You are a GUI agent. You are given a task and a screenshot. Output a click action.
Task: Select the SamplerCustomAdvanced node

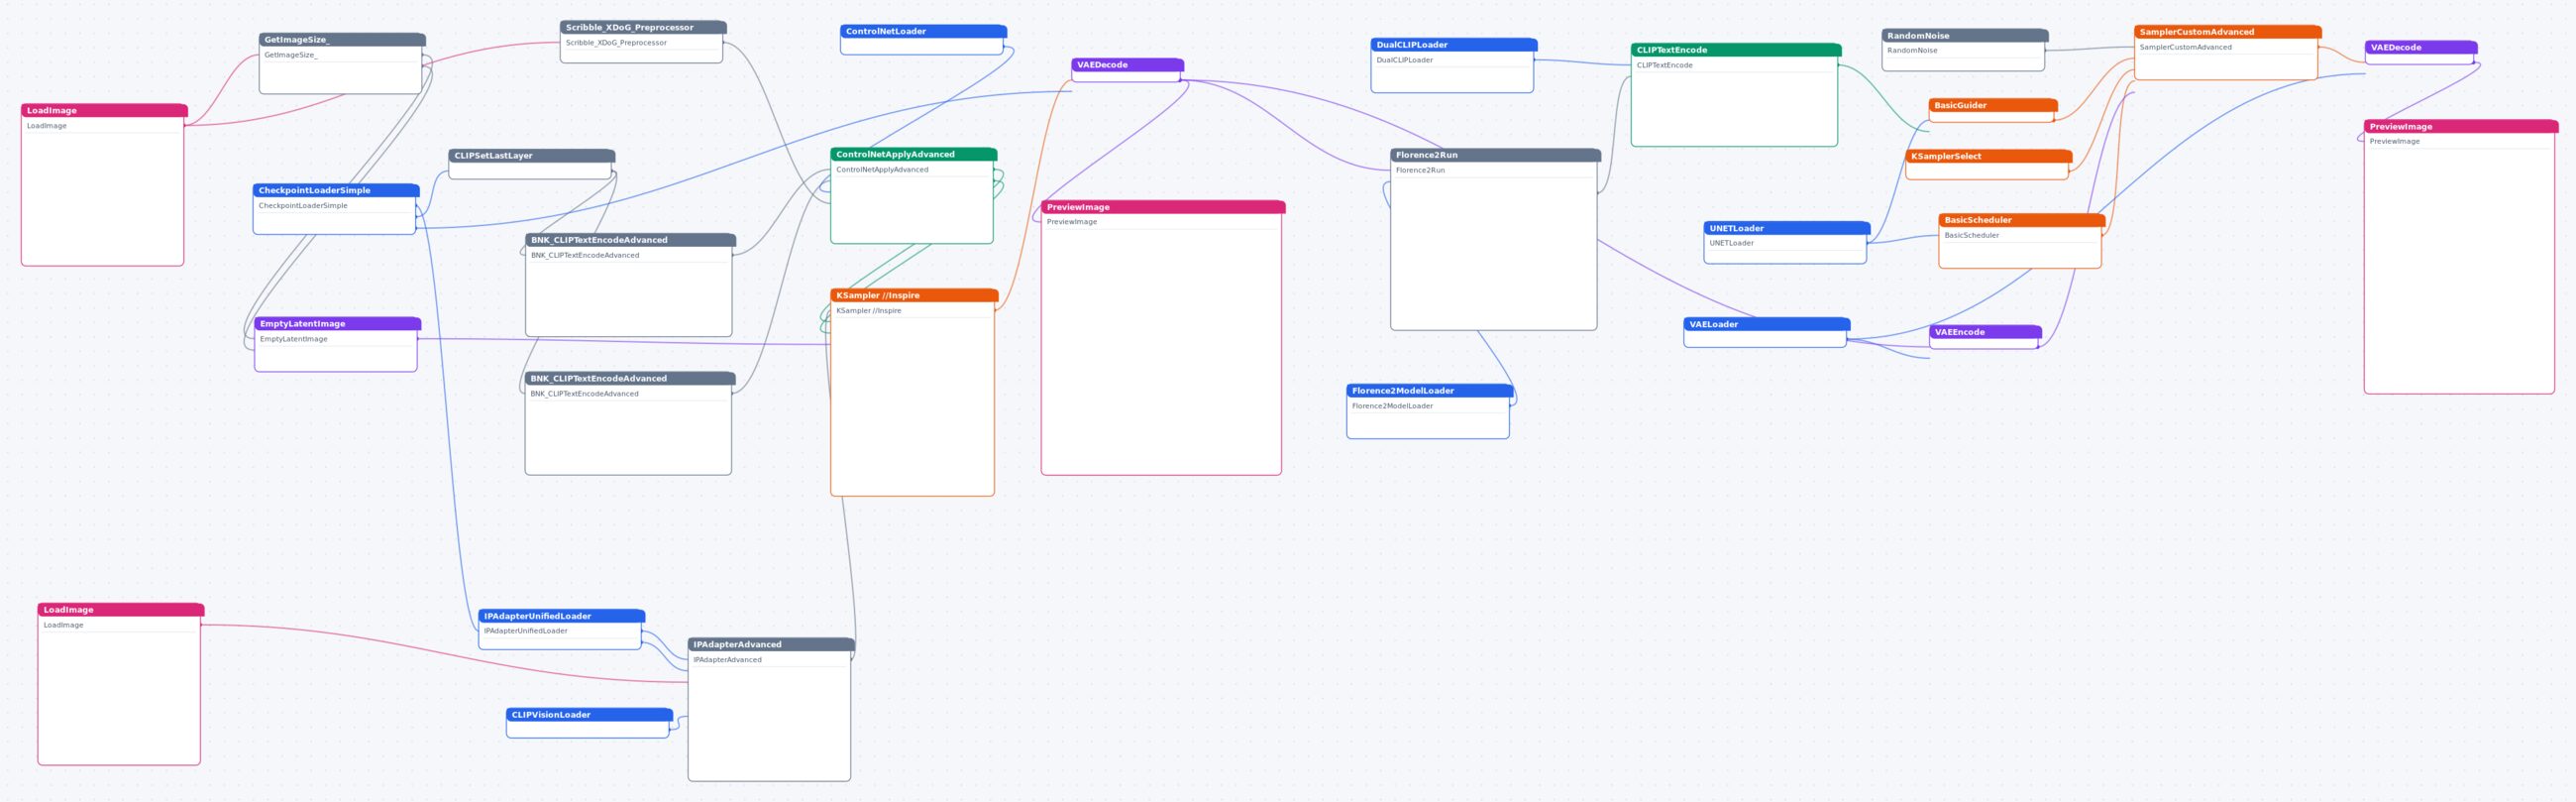tap(2227, 52)
